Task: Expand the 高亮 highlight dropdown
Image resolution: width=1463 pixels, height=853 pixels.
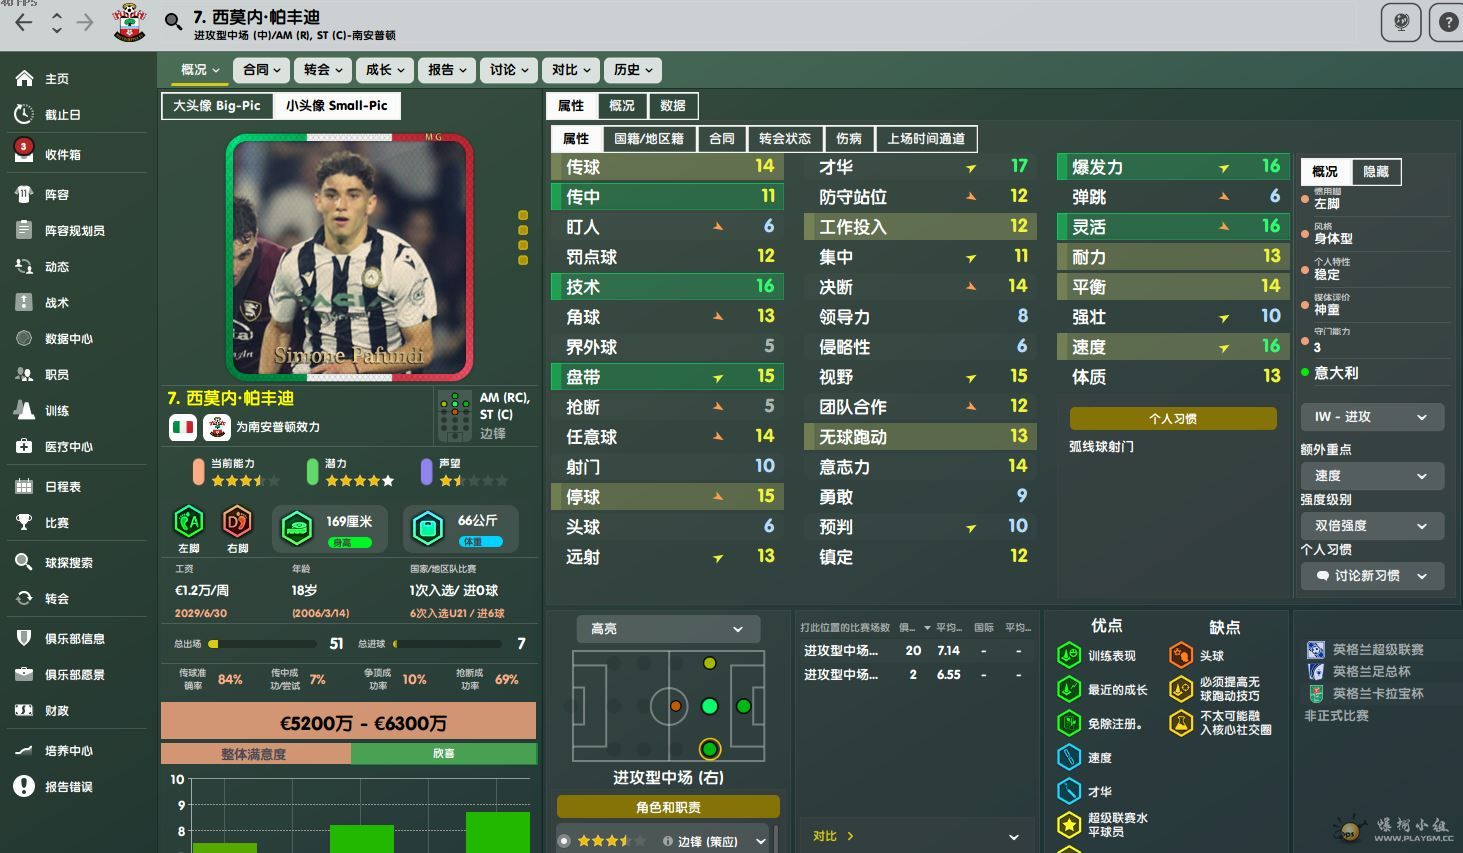Action: (x=668, y=629)
